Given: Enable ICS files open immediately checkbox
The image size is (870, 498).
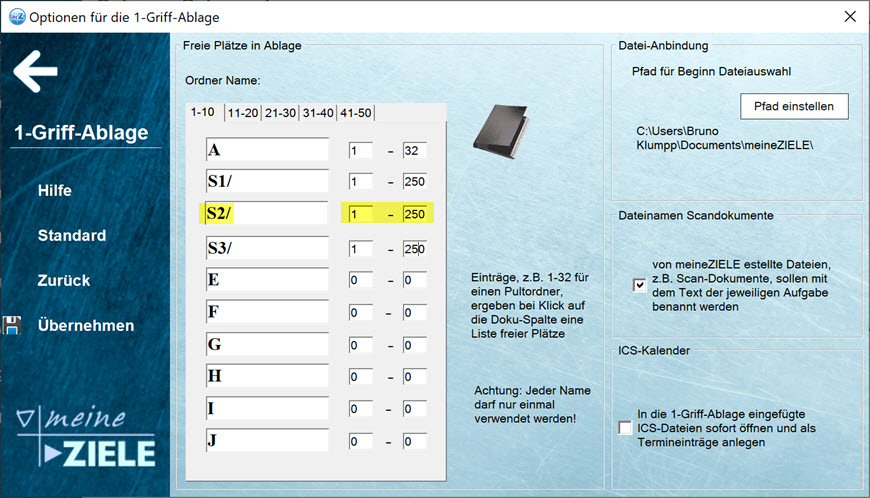Looking at the screenshot, I should (625, 428).
